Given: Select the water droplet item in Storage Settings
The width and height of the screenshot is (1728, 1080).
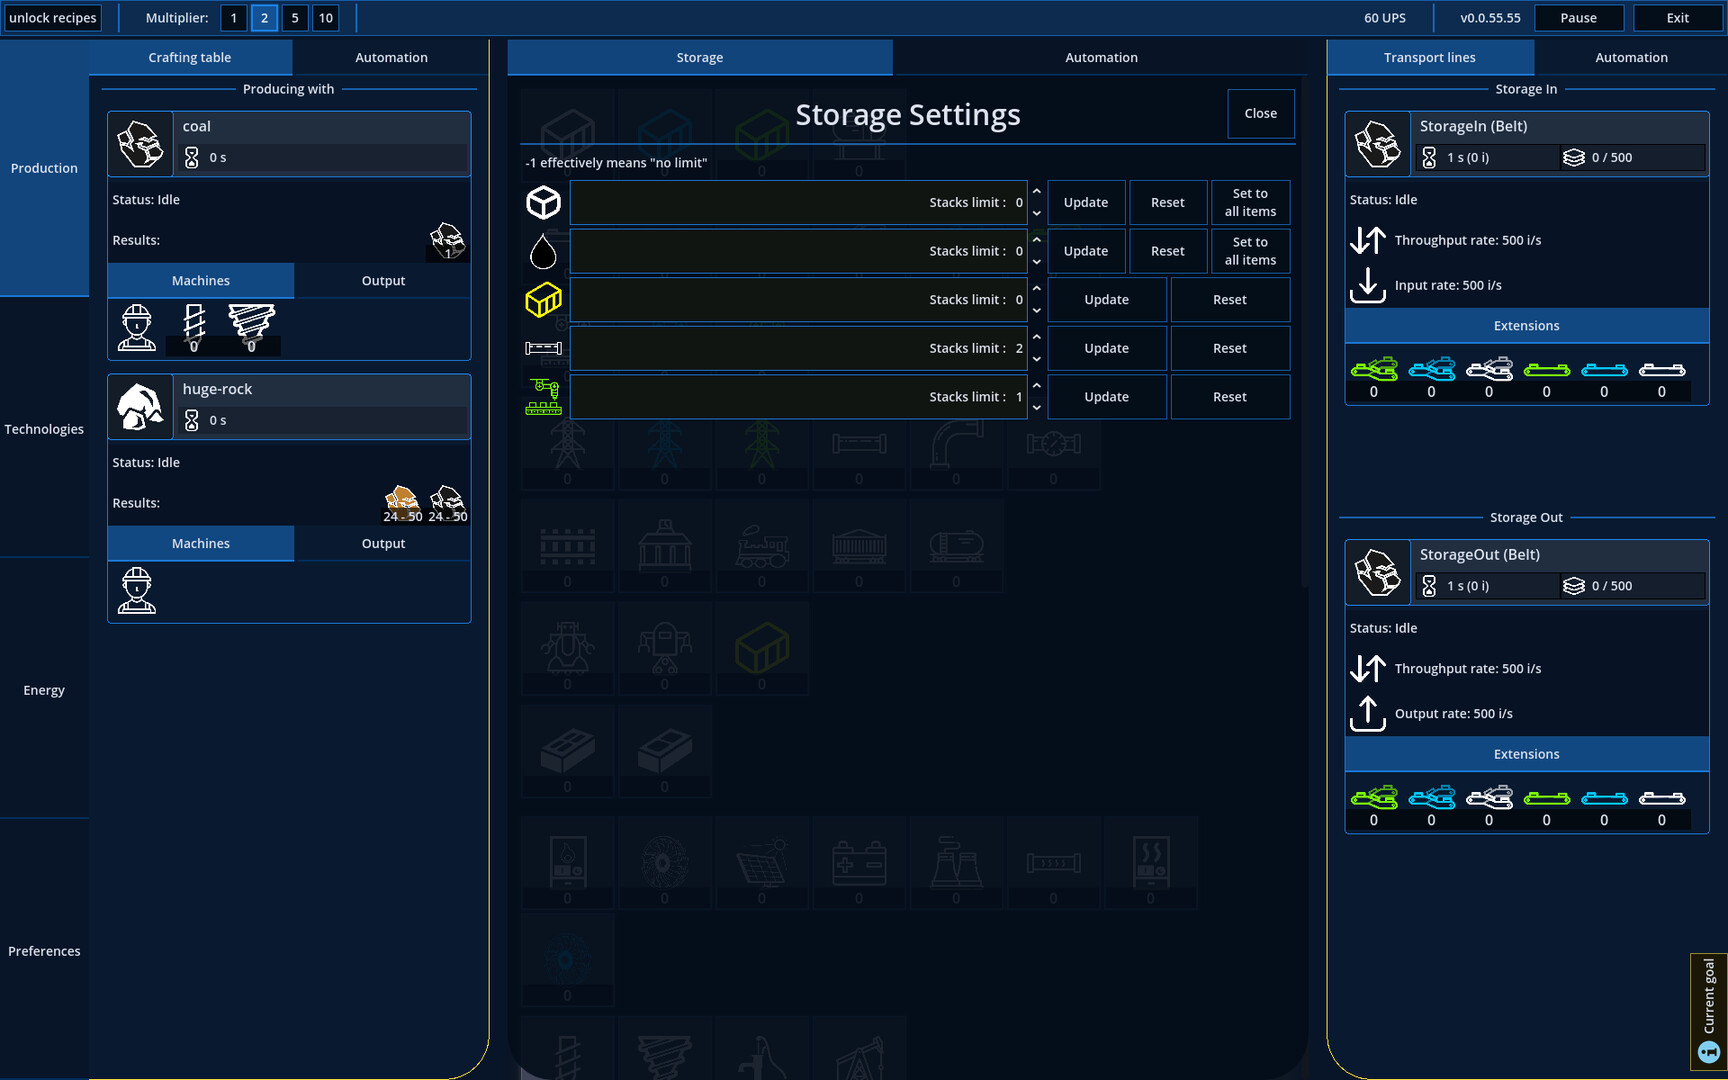Looking at the screenshot, I should pos(543,250).
